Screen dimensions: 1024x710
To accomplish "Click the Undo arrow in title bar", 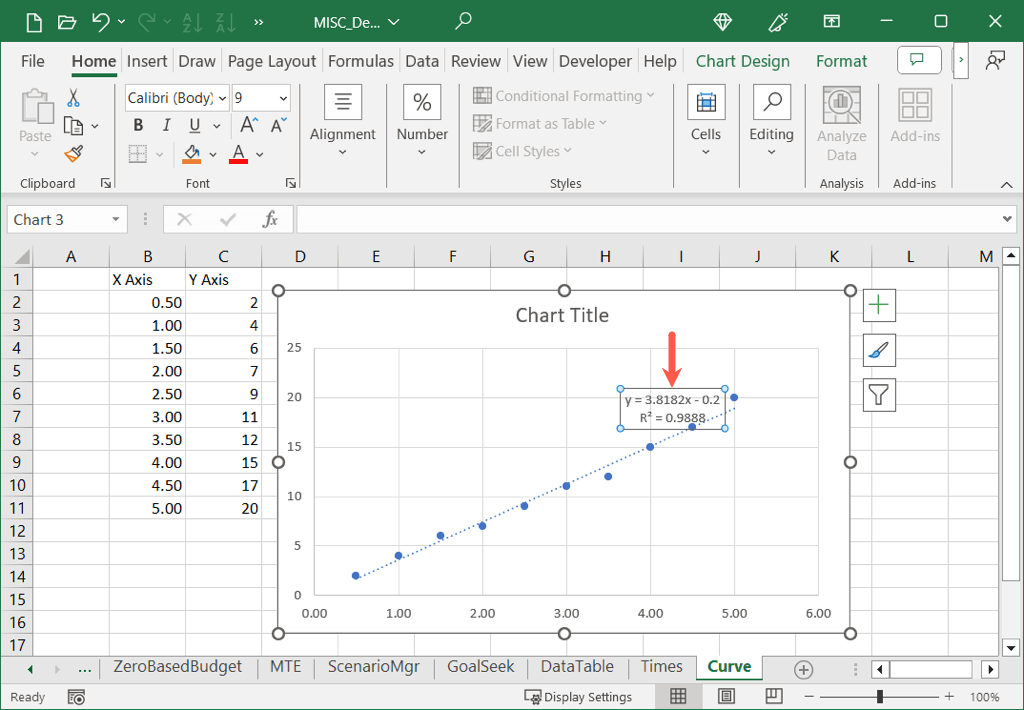I will 99,21.
